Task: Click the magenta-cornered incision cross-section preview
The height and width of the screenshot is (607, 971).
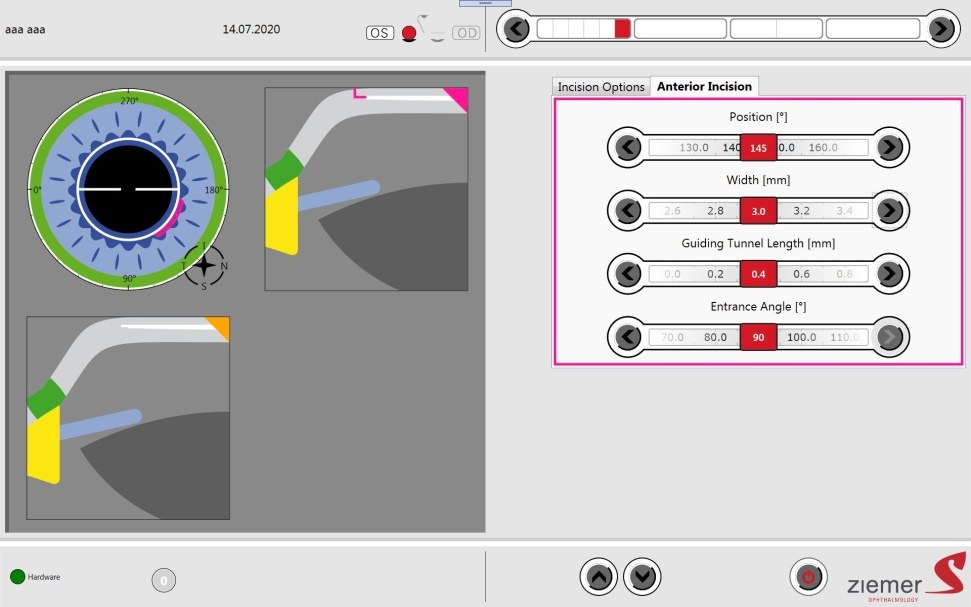Action: pos(366,189)
